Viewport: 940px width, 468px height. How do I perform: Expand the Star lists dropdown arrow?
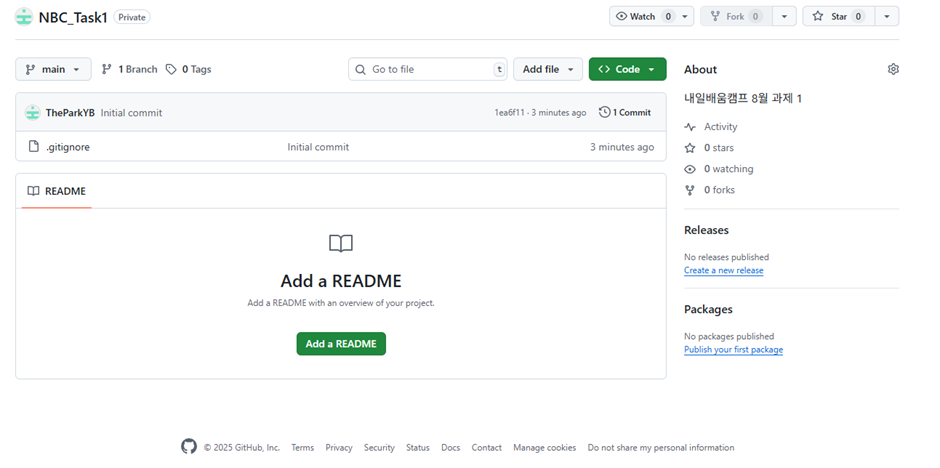coord(887,16)
